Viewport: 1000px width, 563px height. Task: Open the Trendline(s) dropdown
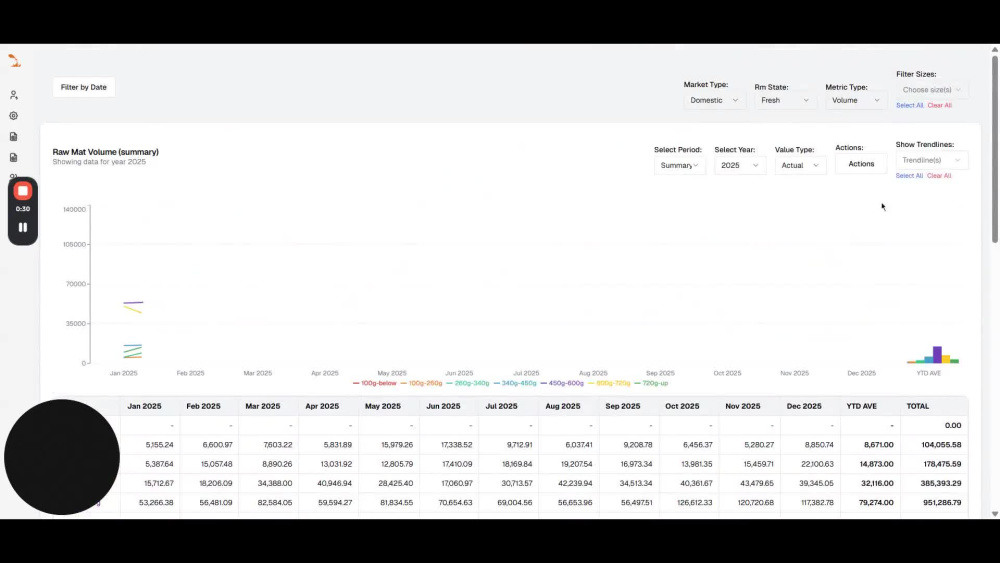point(932,160)
